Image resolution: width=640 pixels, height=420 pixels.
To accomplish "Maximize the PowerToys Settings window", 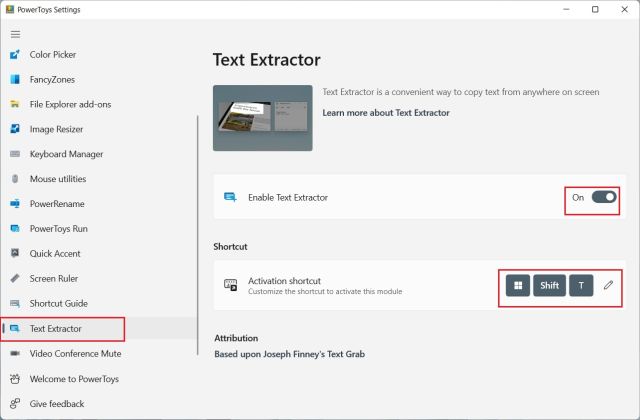I will [595, 9].
